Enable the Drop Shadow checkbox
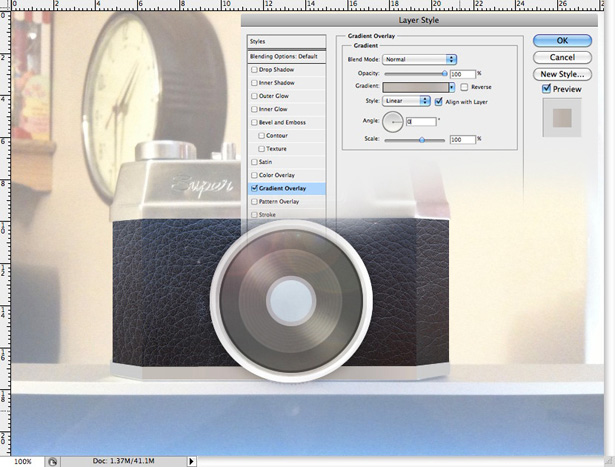The image size is (615, 467). [x=254, y=70]
